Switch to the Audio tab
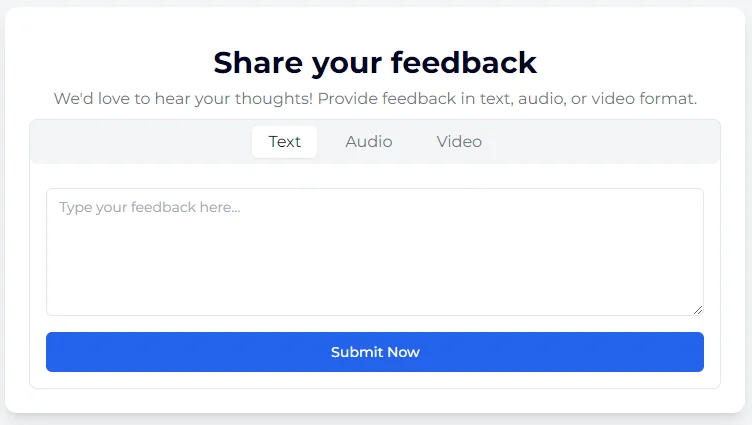The image size is (752, 425). [369, 142]
